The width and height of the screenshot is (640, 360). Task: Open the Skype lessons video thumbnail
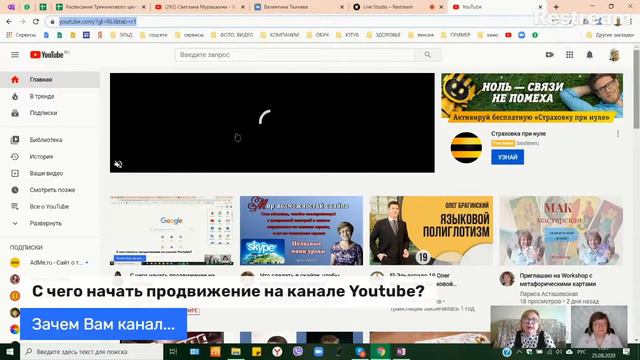point(301,230)
